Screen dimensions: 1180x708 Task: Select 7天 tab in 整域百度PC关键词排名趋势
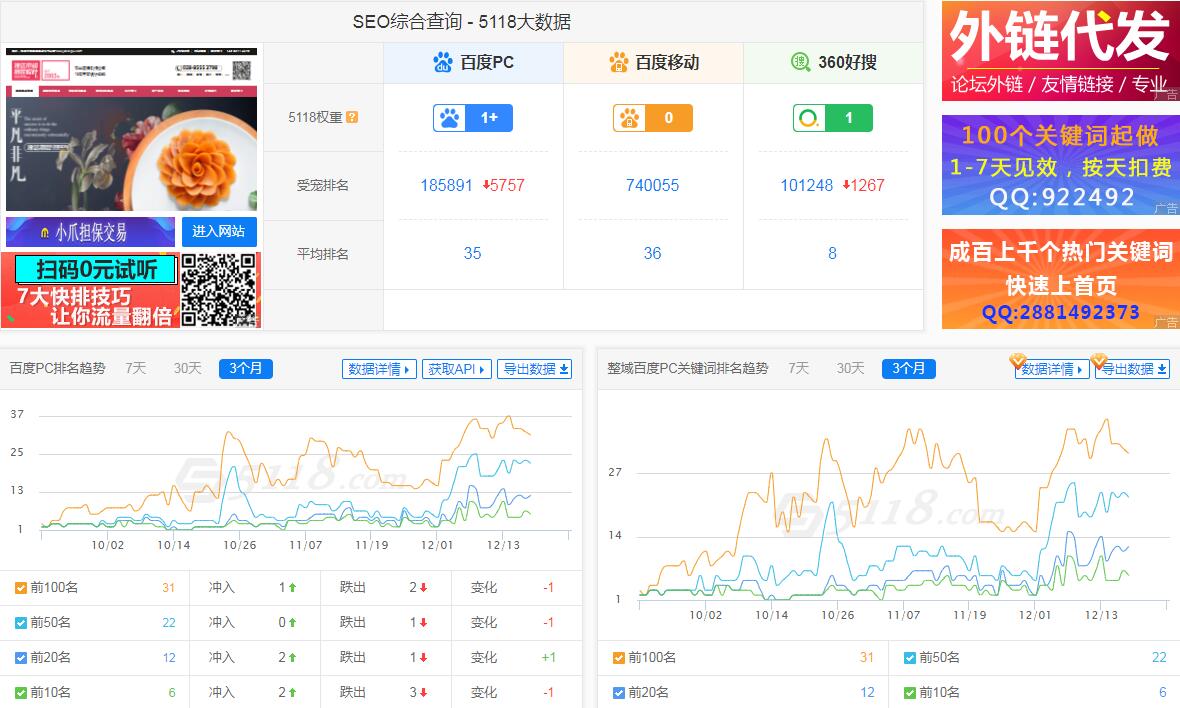click(798, 369)
